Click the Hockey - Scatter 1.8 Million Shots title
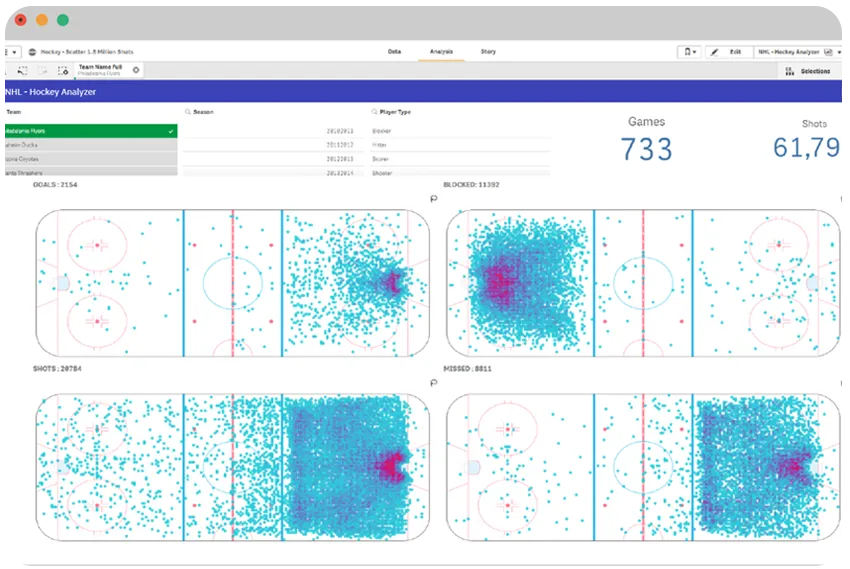The width and height of the screenshot is (850, 569). [87, 52]
